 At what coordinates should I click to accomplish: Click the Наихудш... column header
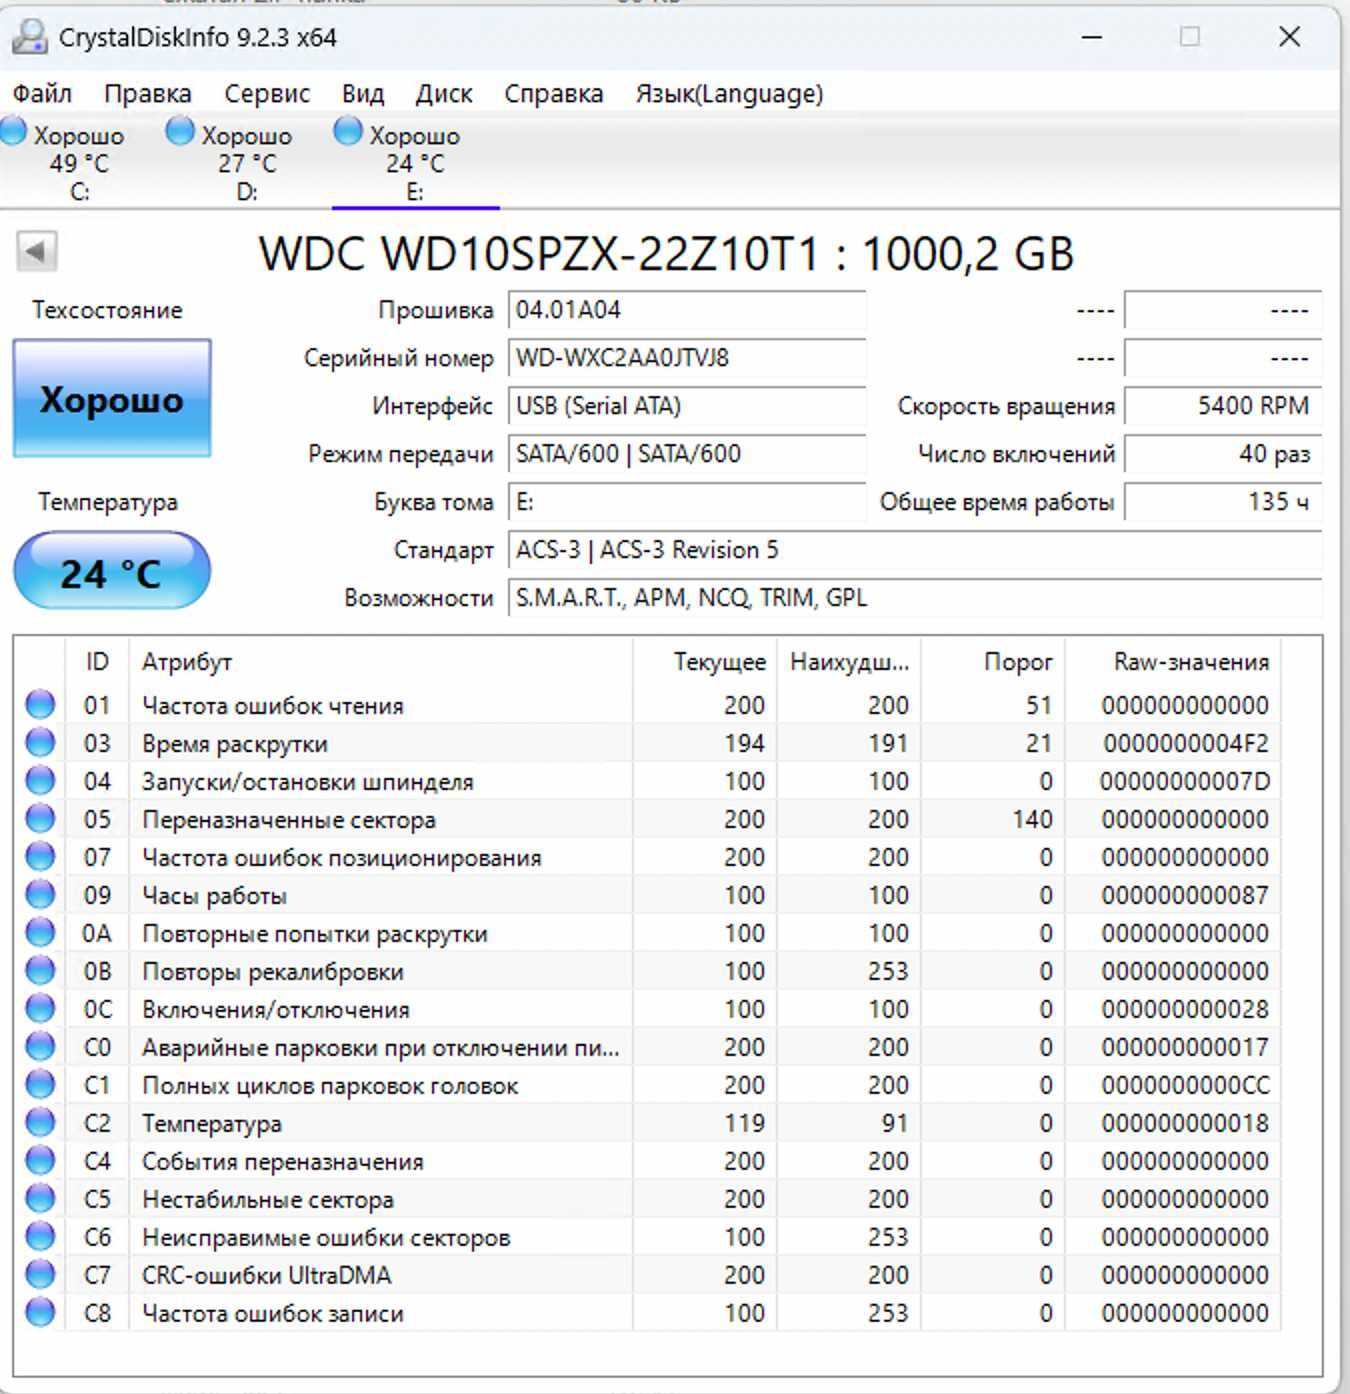pos(849,662)
